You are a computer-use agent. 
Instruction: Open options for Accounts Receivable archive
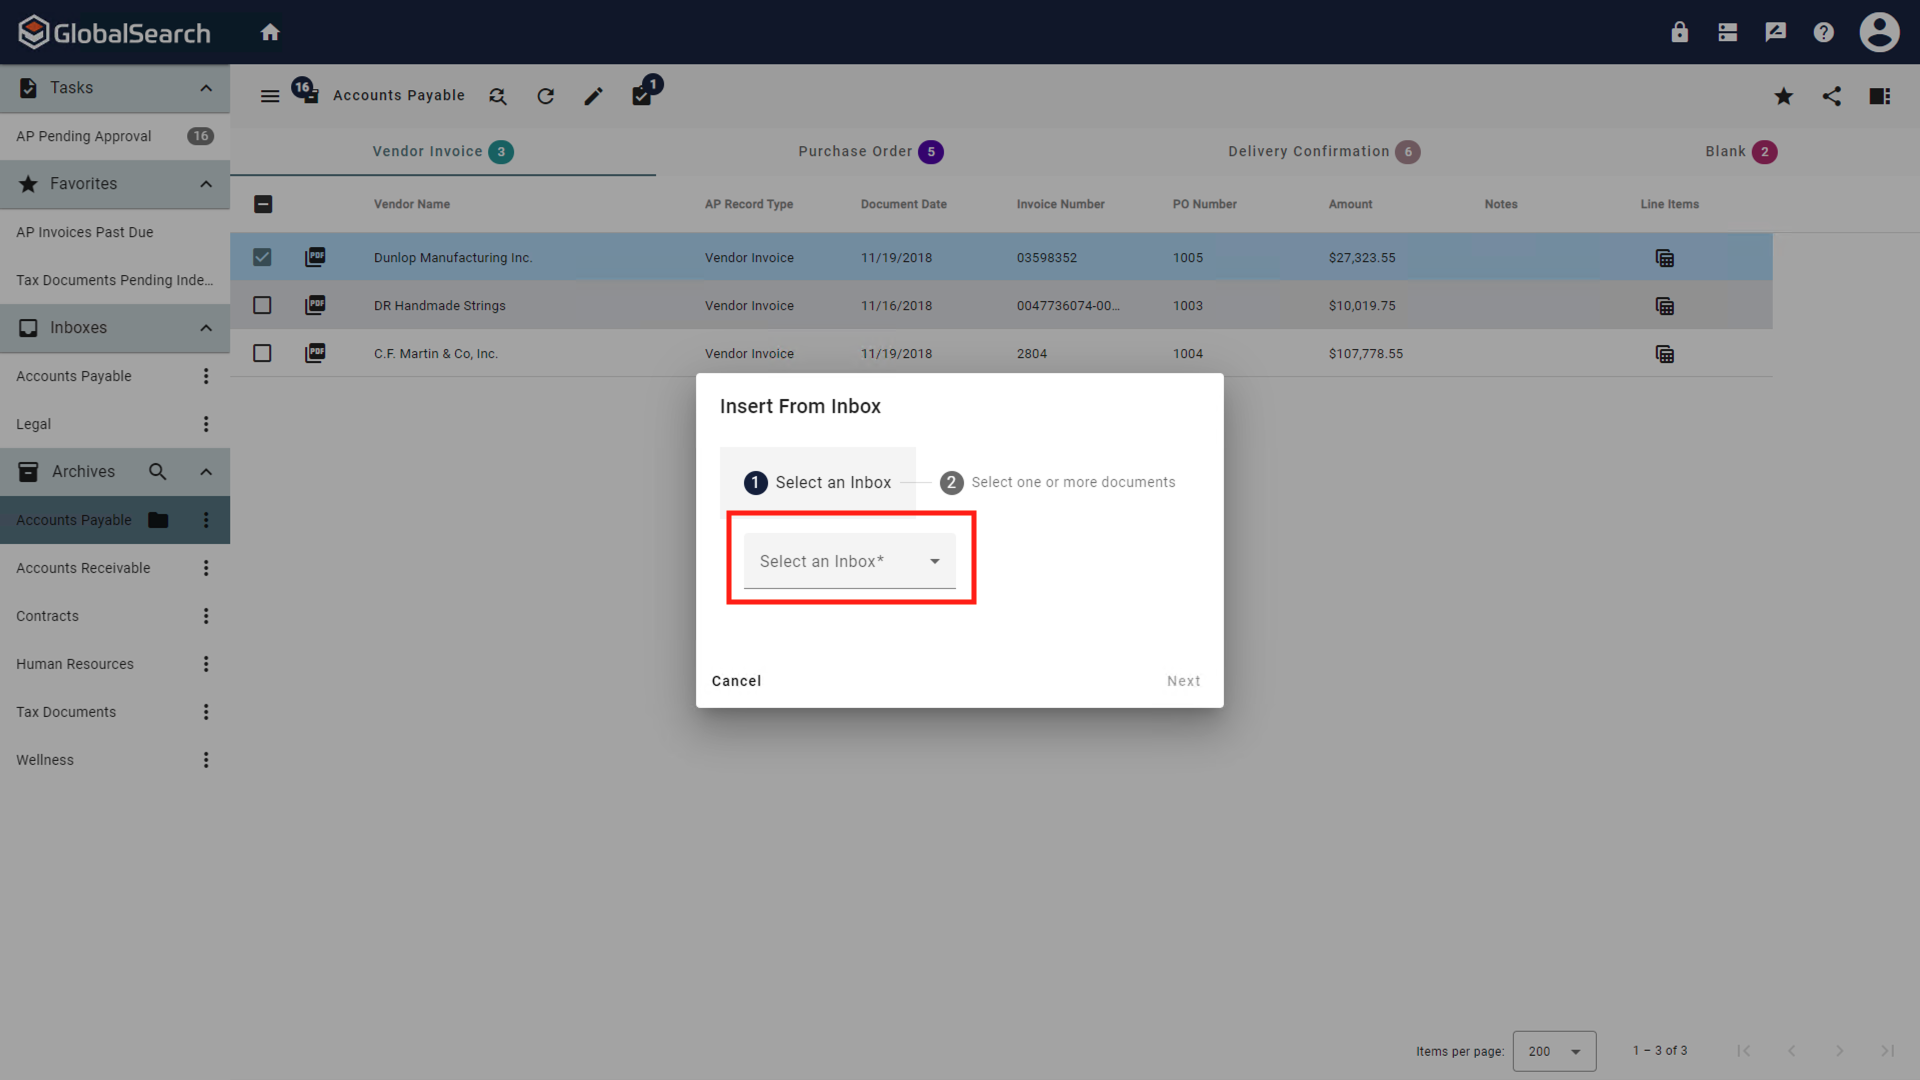[206, 568]
